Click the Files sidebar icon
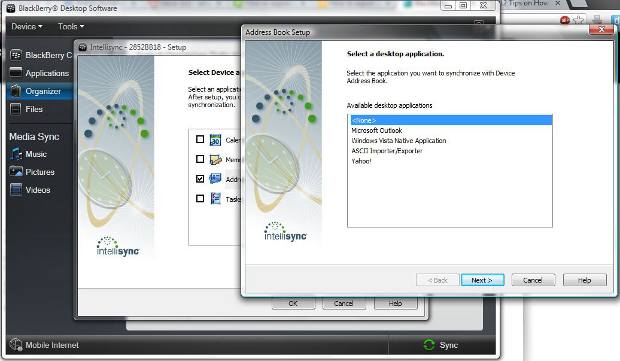 [x=15, y=109]
